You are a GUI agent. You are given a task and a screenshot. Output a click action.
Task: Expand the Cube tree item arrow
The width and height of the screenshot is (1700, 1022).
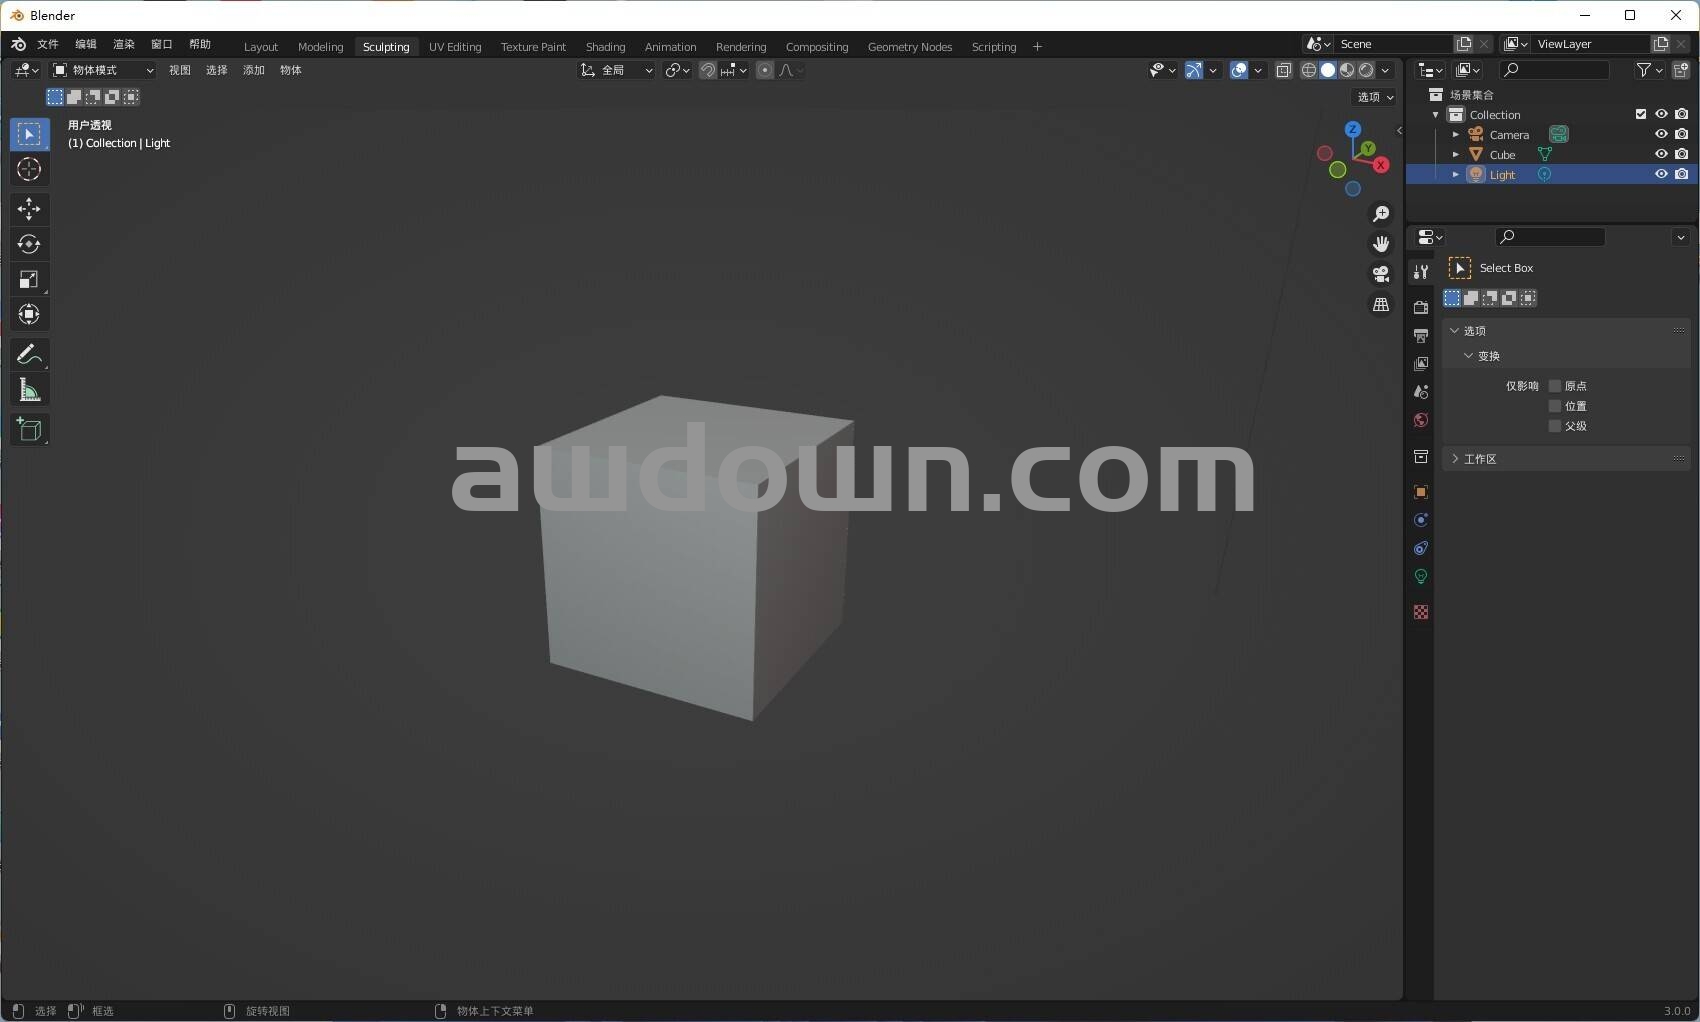click(x=1455, y=155)
